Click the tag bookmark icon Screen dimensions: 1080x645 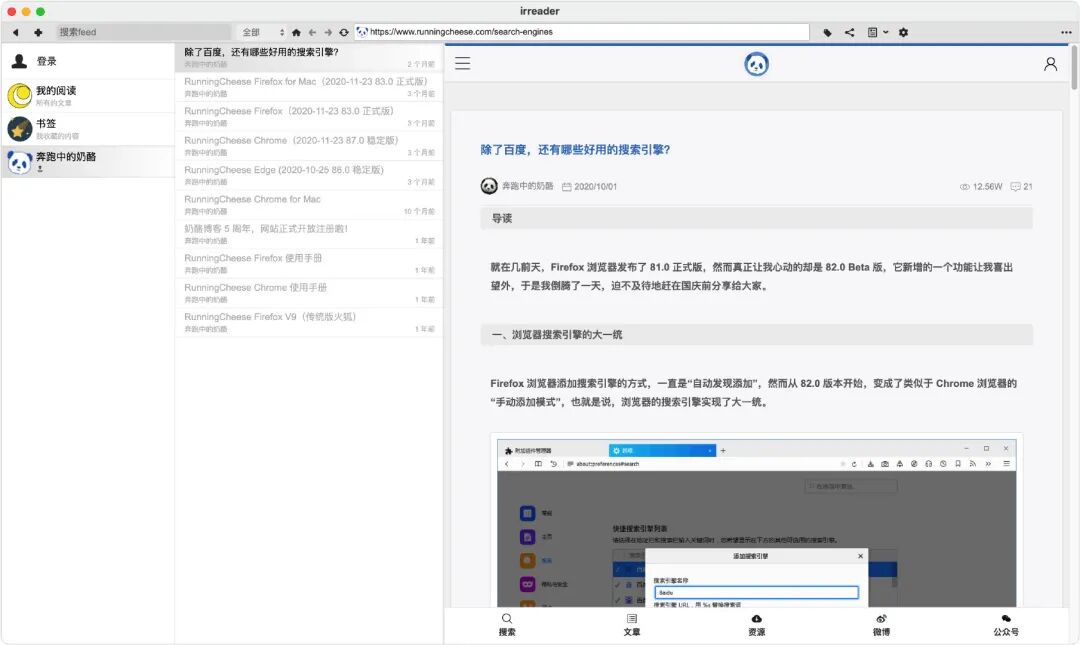click(x=827, y=32)
